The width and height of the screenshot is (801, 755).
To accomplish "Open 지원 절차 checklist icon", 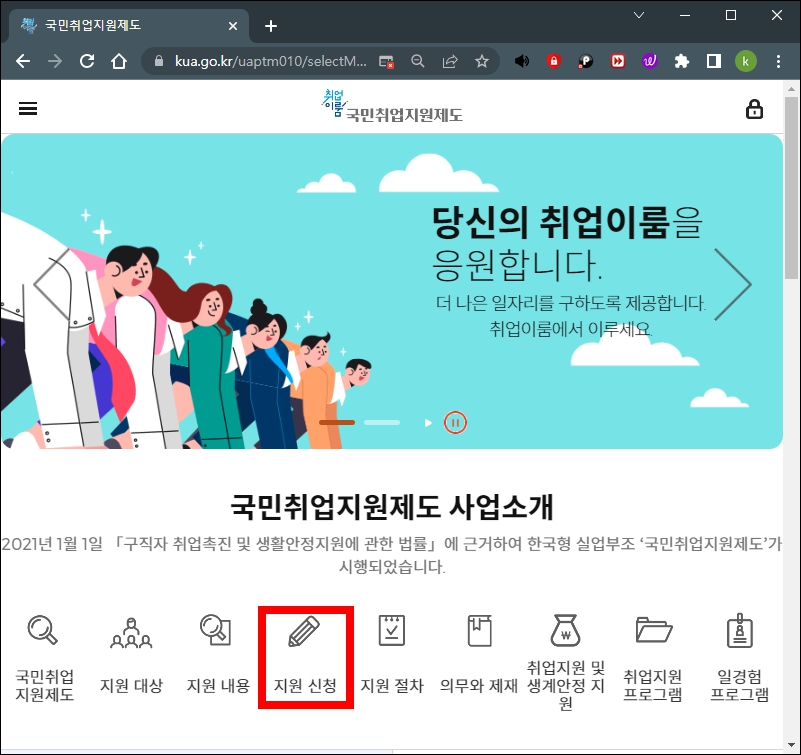I will 391,631.
